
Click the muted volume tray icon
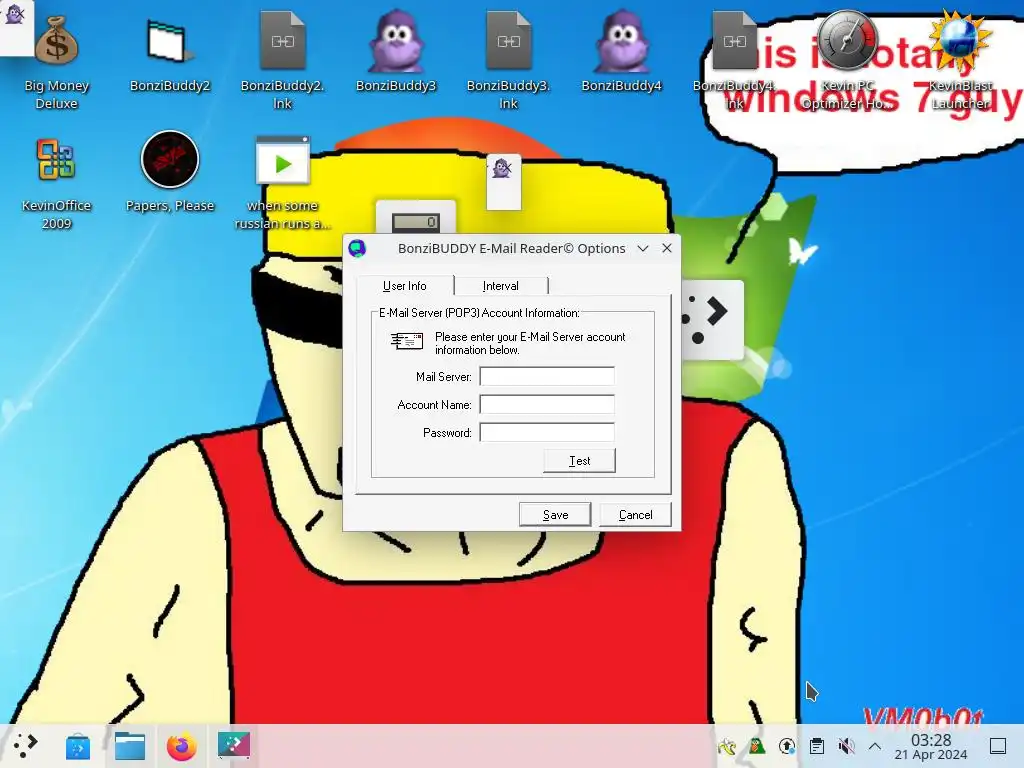846,746
